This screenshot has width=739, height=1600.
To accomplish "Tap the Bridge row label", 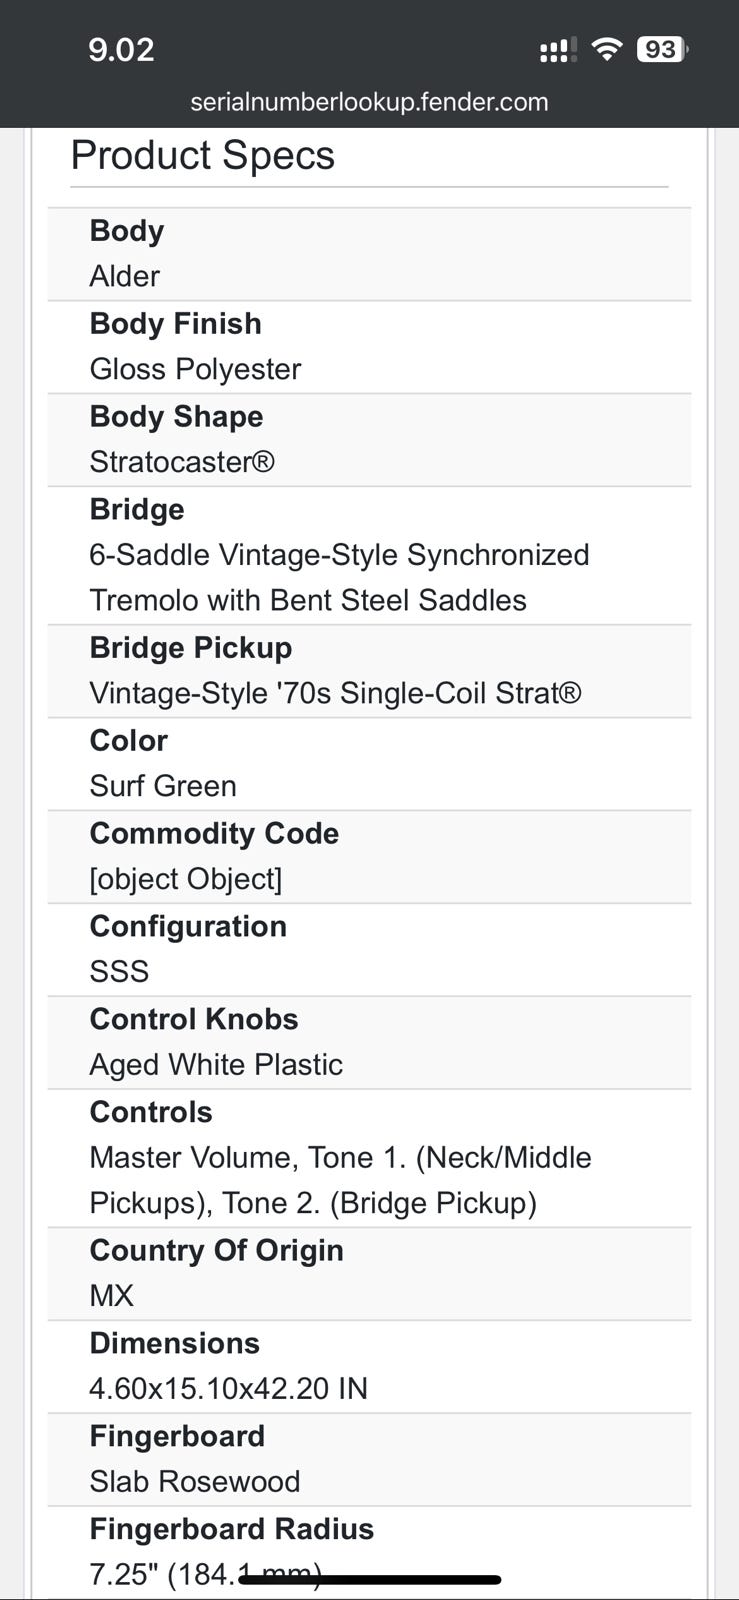I will tap(137, 510).
